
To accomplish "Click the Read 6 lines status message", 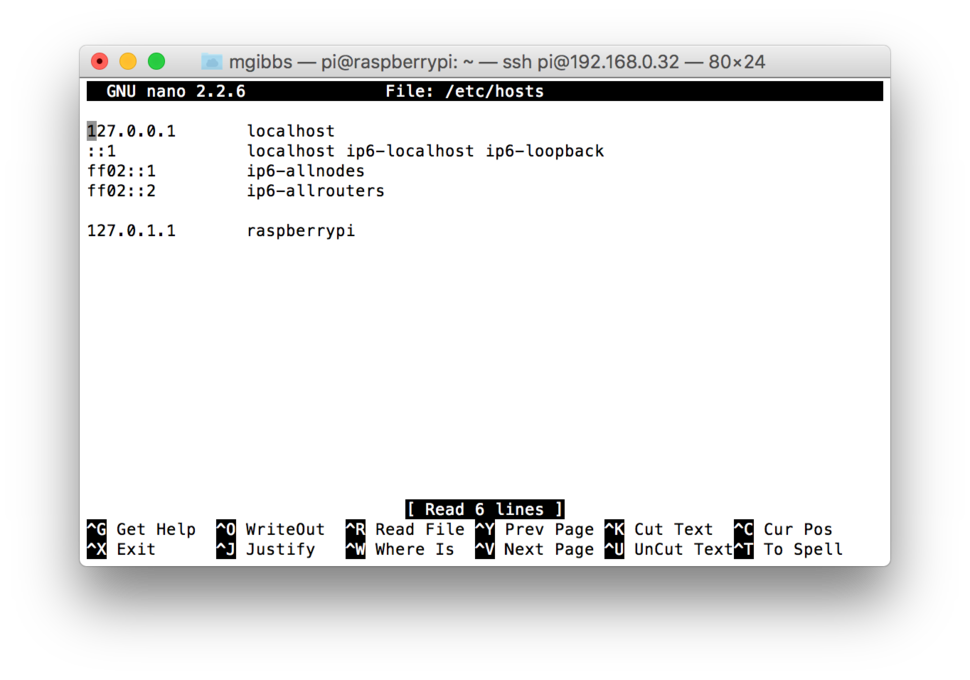I will click(485, 509).
